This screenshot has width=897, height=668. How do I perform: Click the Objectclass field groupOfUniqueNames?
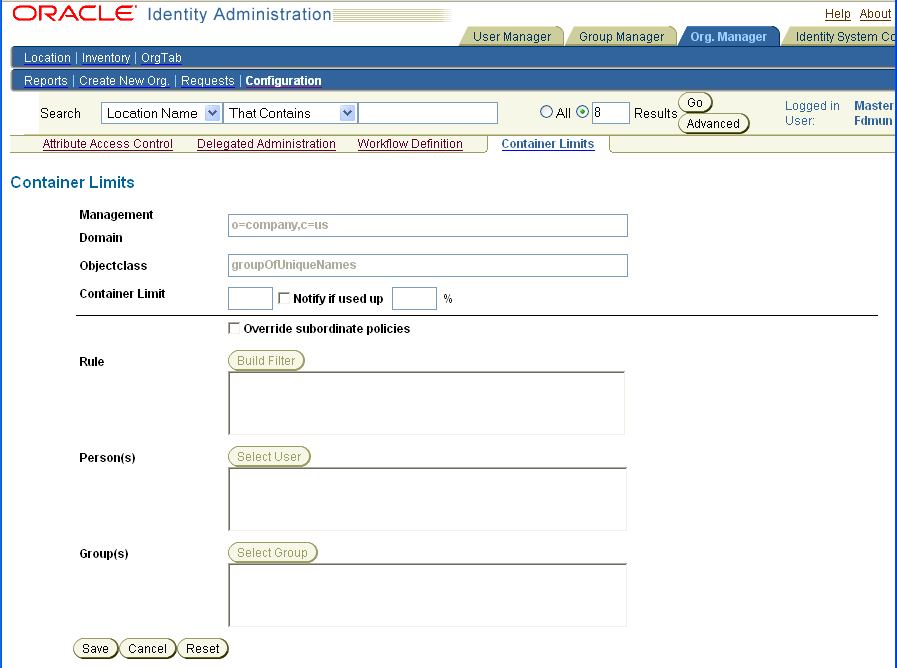click(x=428, y=265)
